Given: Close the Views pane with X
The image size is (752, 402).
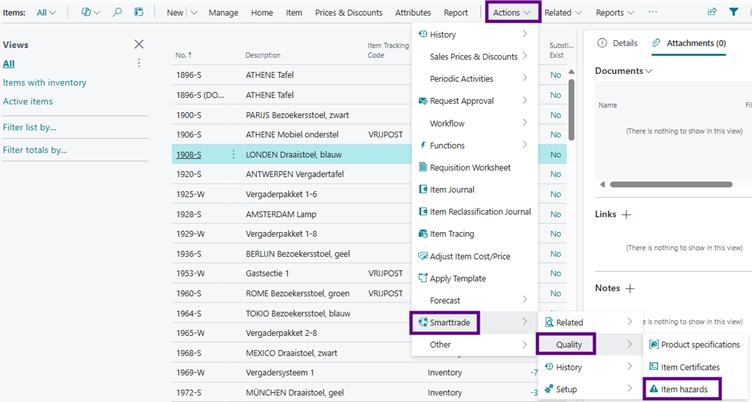Looking at the screenshot, I should point(139,44).
